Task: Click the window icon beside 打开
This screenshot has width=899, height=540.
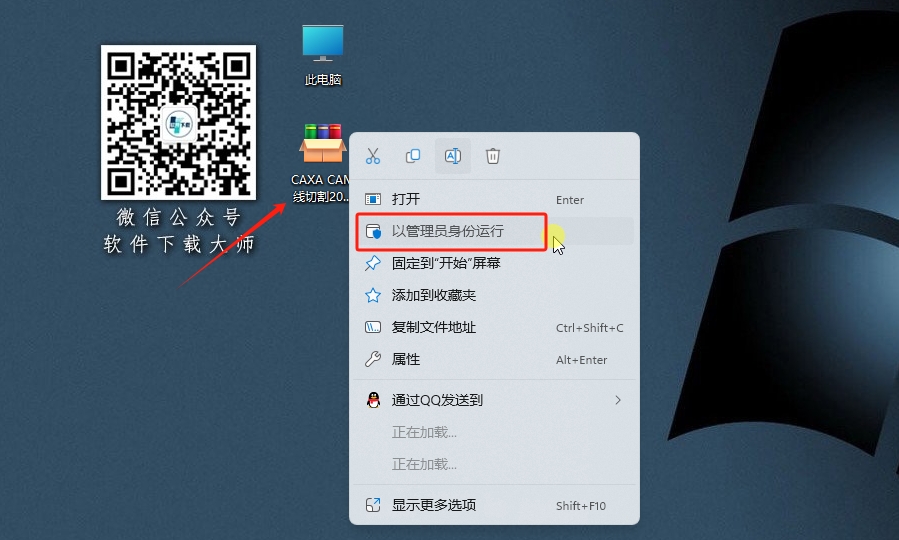Action: click(373, 199)
